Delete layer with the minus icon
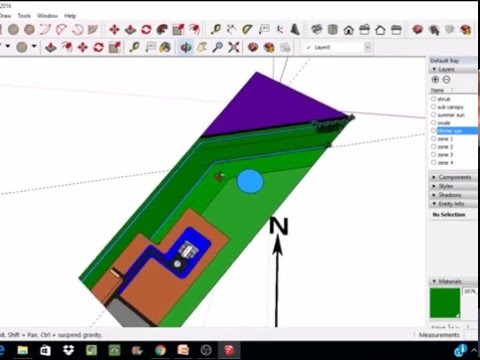 (x=446, y=79)
